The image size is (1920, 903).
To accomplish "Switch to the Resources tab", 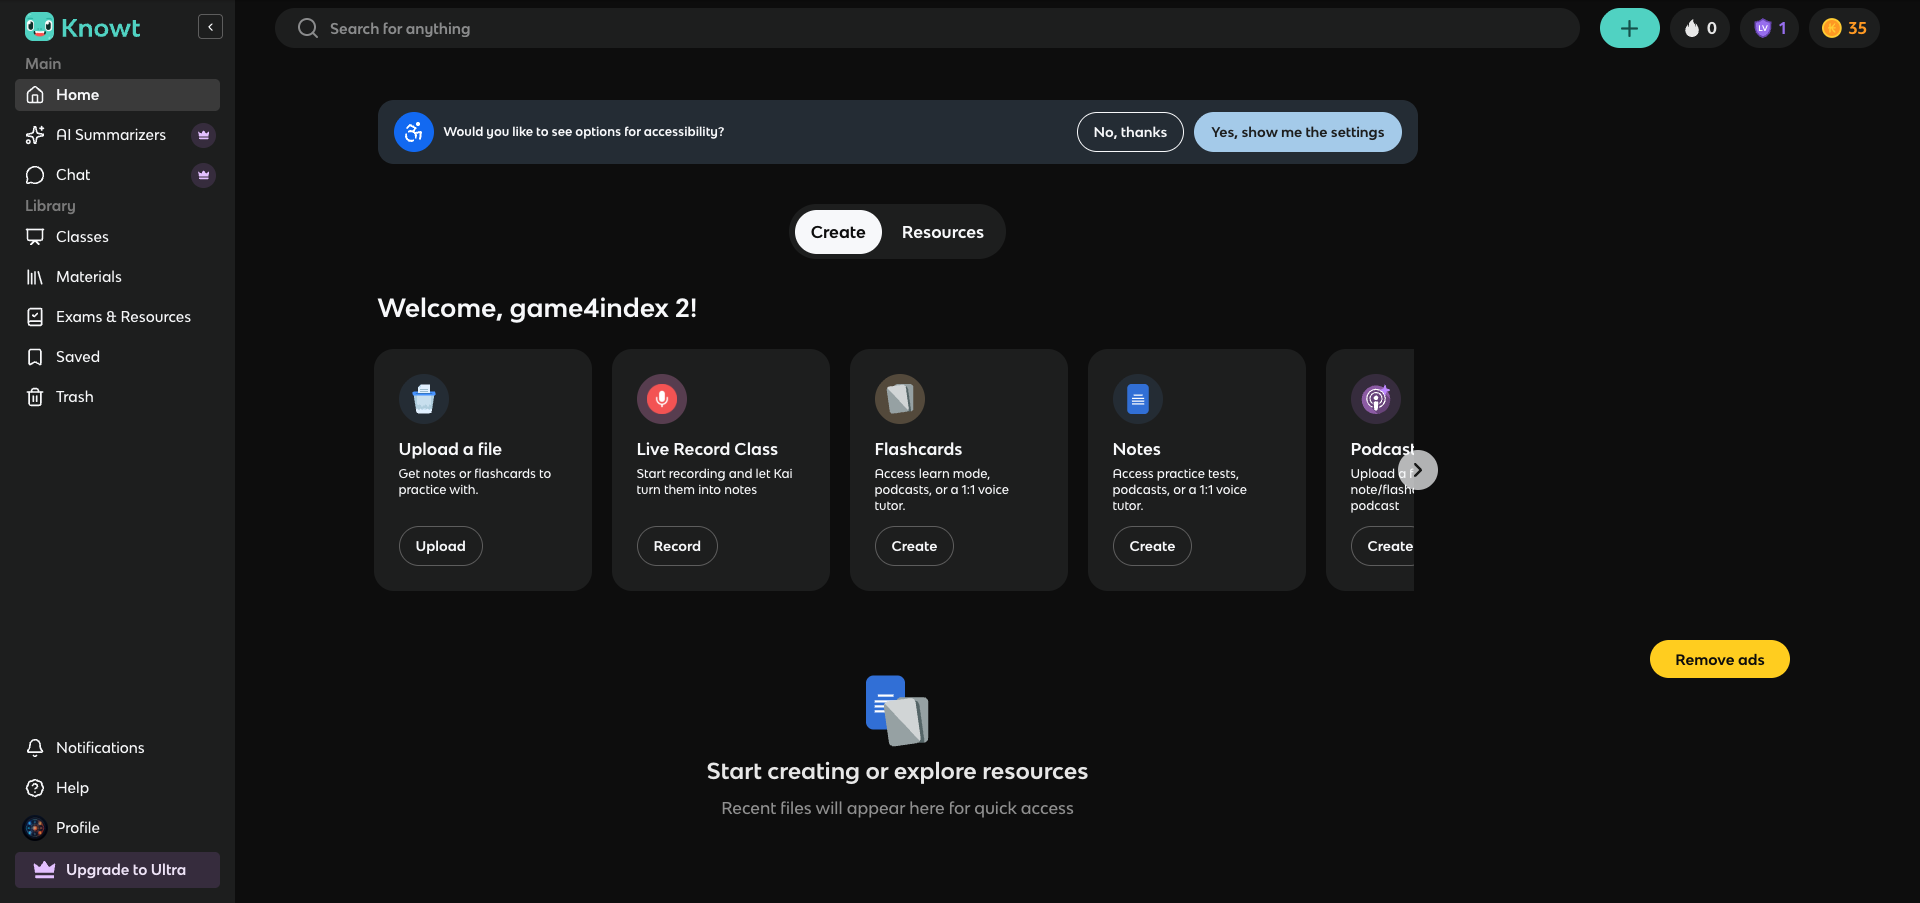I will click(x=942, y=231).
